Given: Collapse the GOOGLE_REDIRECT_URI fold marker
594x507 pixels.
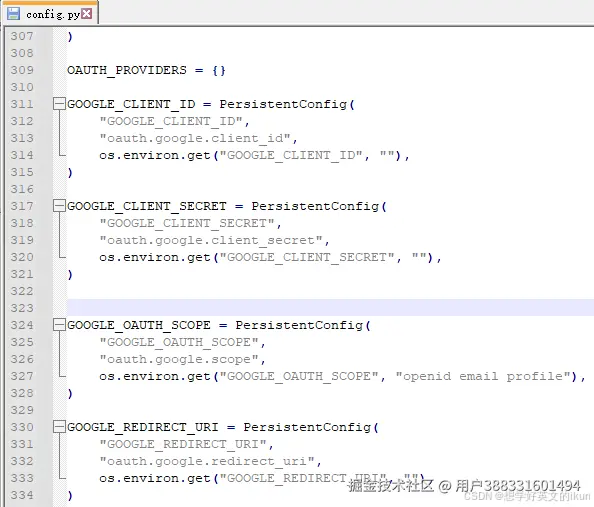Looking at the screenshot, I should 59,427.
